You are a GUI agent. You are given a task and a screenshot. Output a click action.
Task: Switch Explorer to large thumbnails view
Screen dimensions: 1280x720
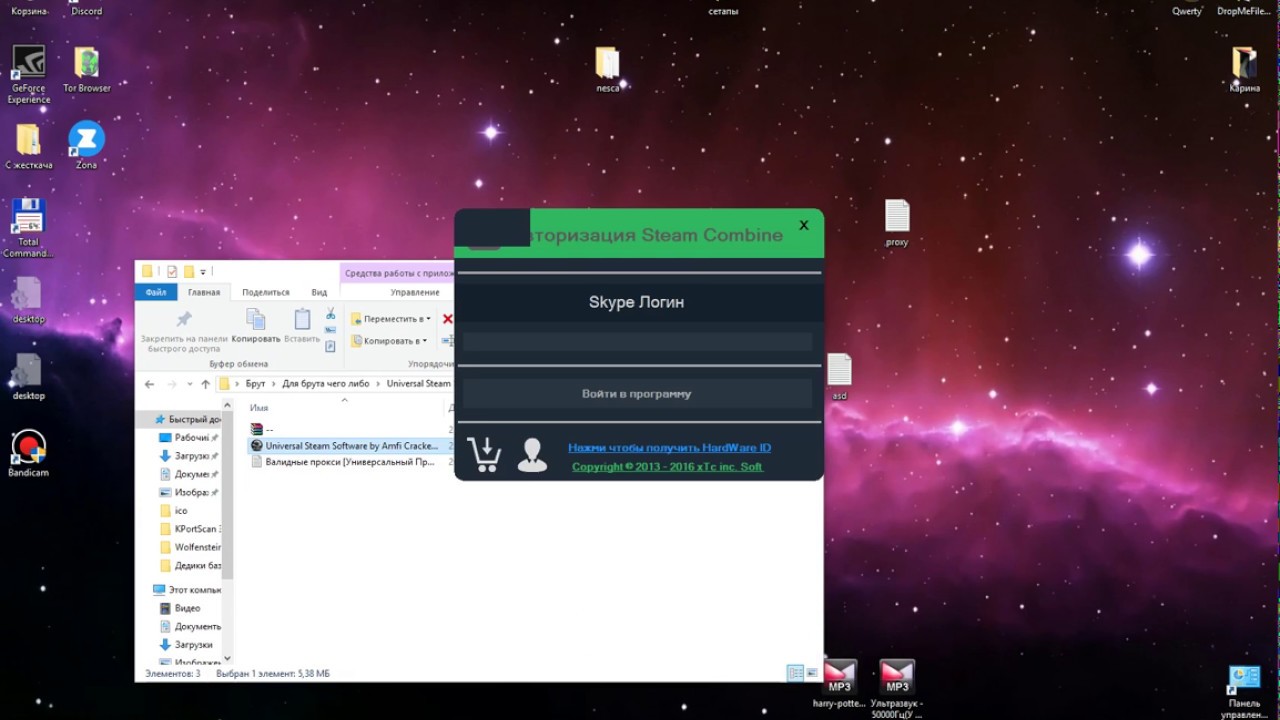[x=812, y=673]
